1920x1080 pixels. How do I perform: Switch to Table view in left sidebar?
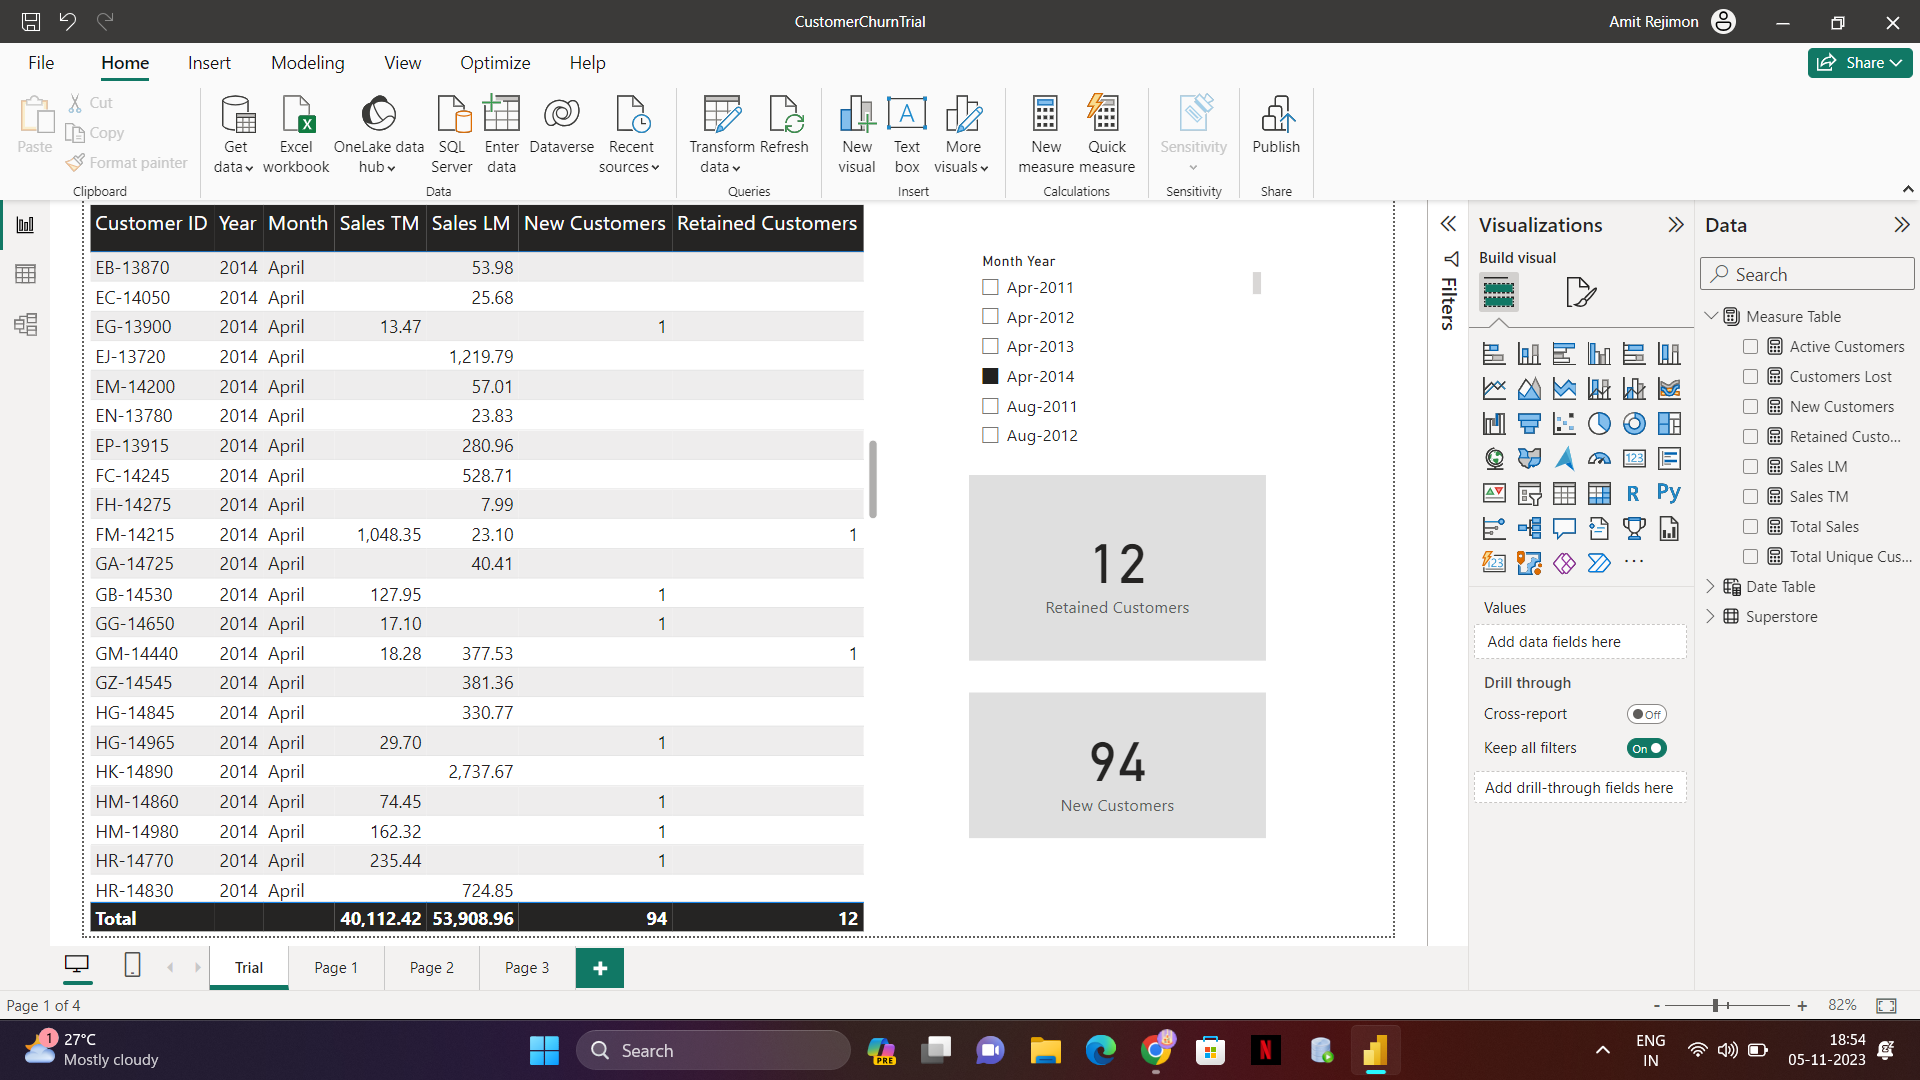click(x=26, y=274)
